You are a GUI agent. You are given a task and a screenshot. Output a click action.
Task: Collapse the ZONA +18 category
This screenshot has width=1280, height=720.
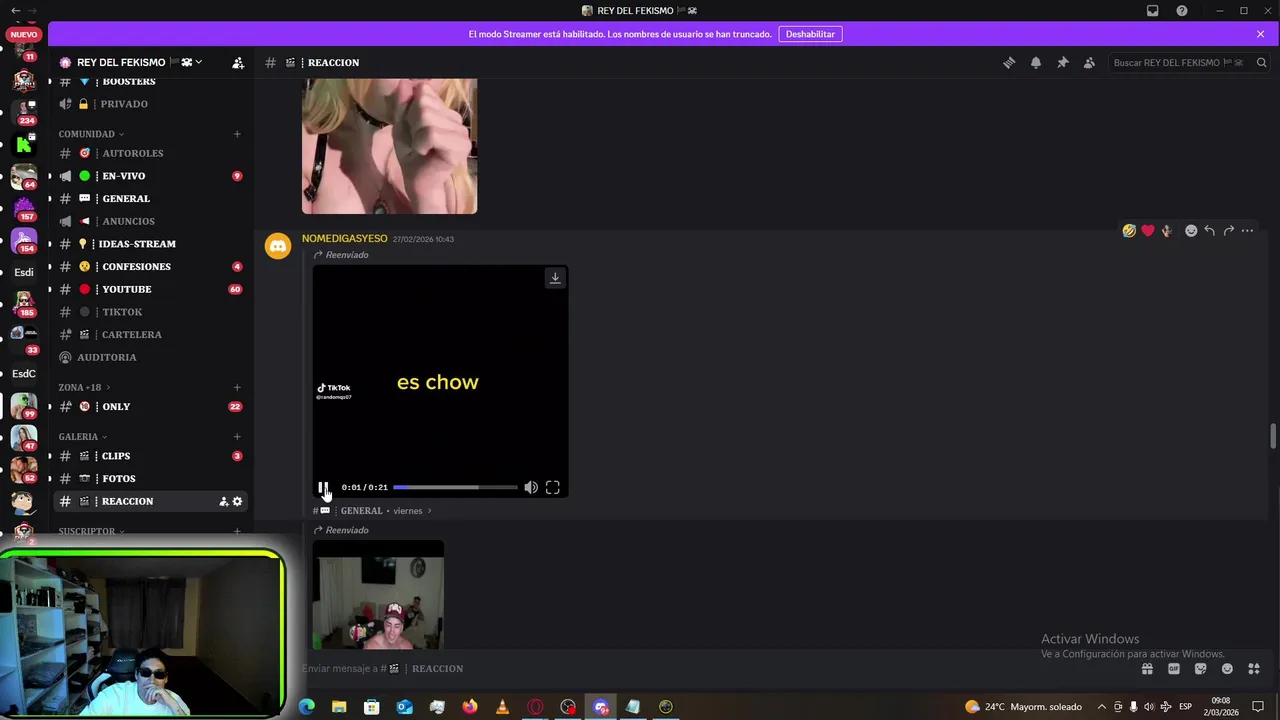pos(84,387)
